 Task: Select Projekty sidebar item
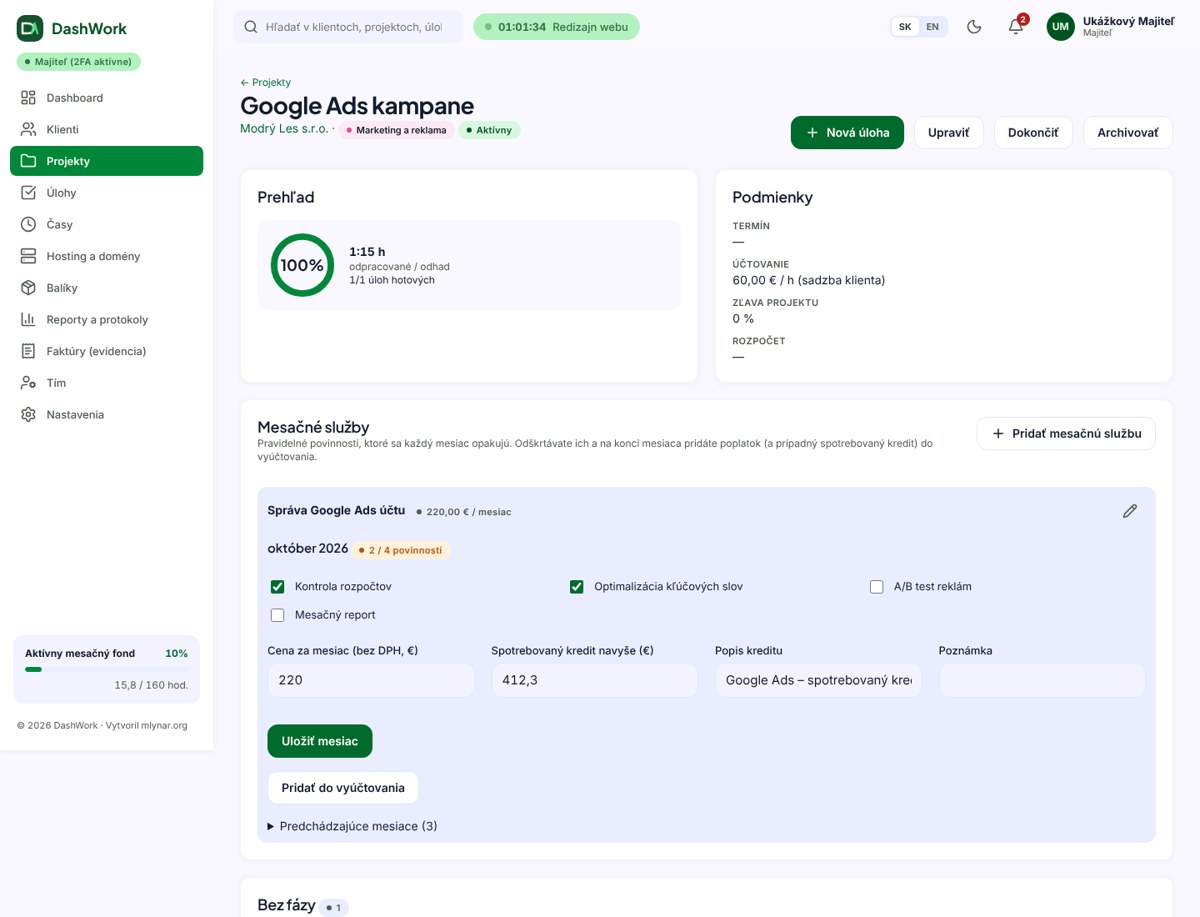click(106, 161)
